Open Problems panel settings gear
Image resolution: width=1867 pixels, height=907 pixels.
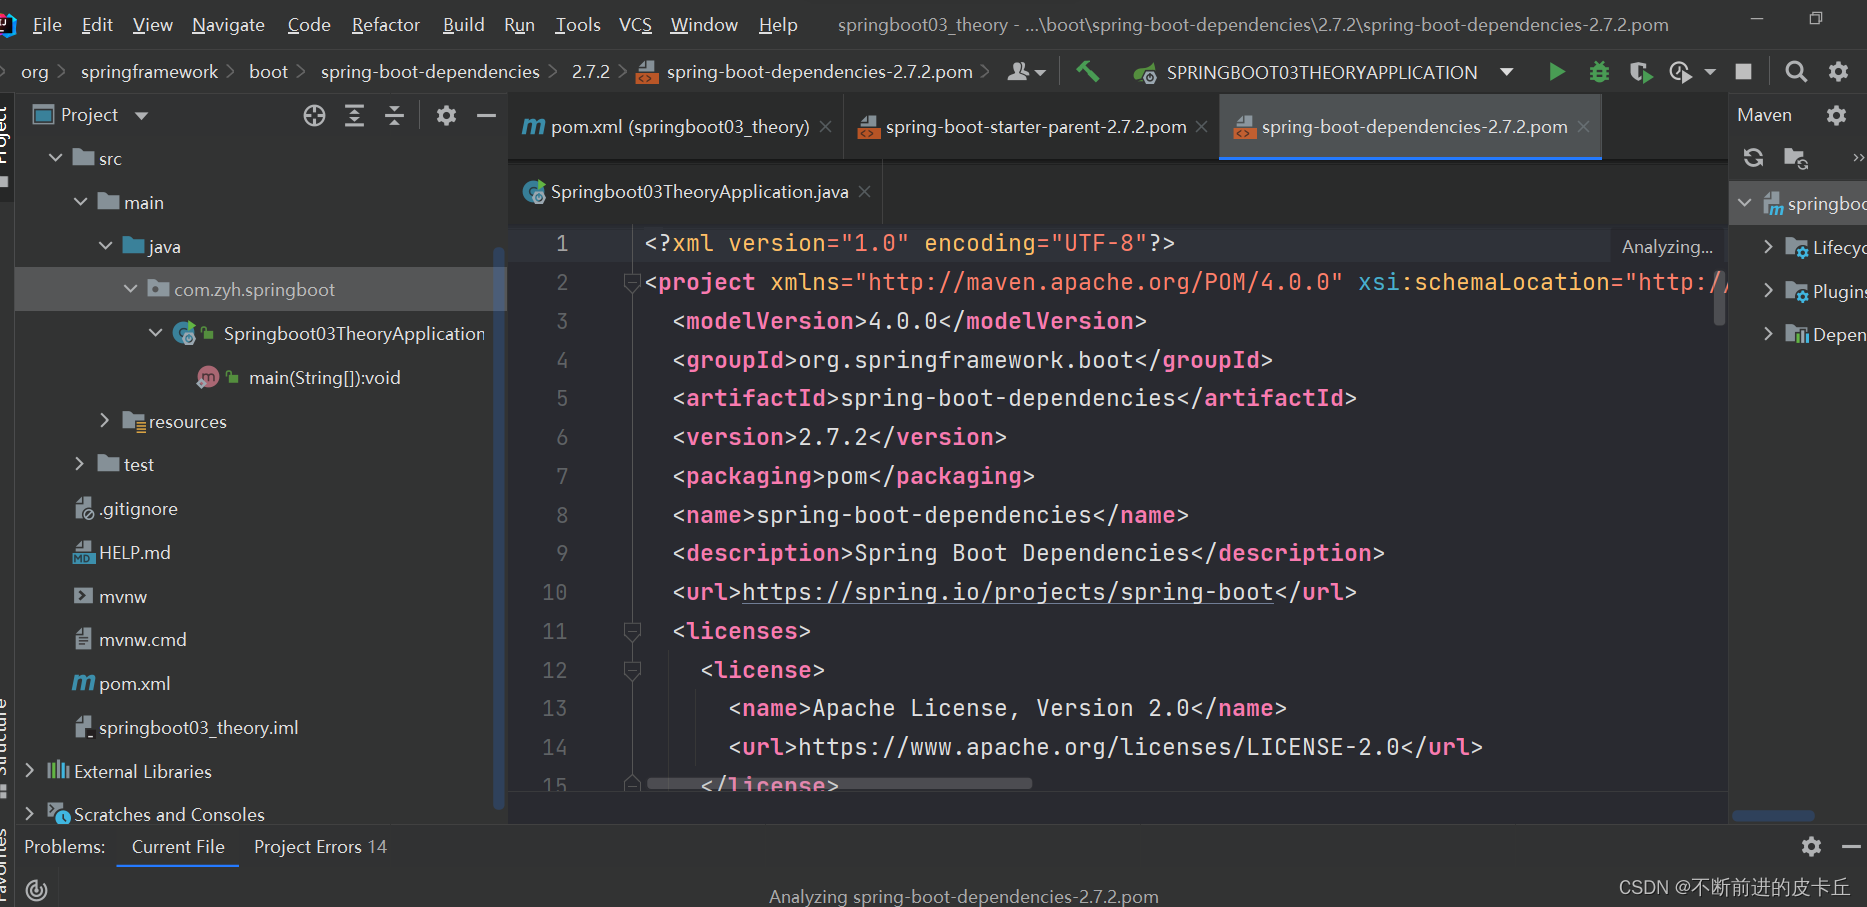tap(1811, 847)
